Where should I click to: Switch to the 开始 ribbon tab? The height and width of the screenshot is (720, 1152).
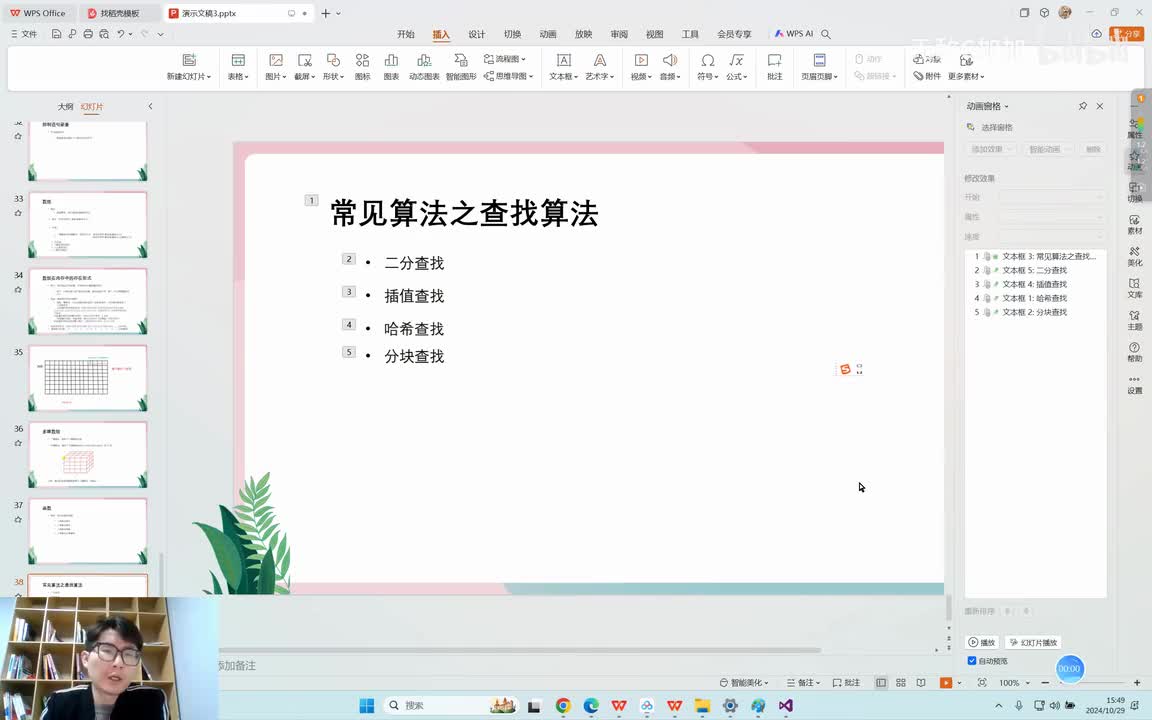pyautogui.click(x=406, y=34)
